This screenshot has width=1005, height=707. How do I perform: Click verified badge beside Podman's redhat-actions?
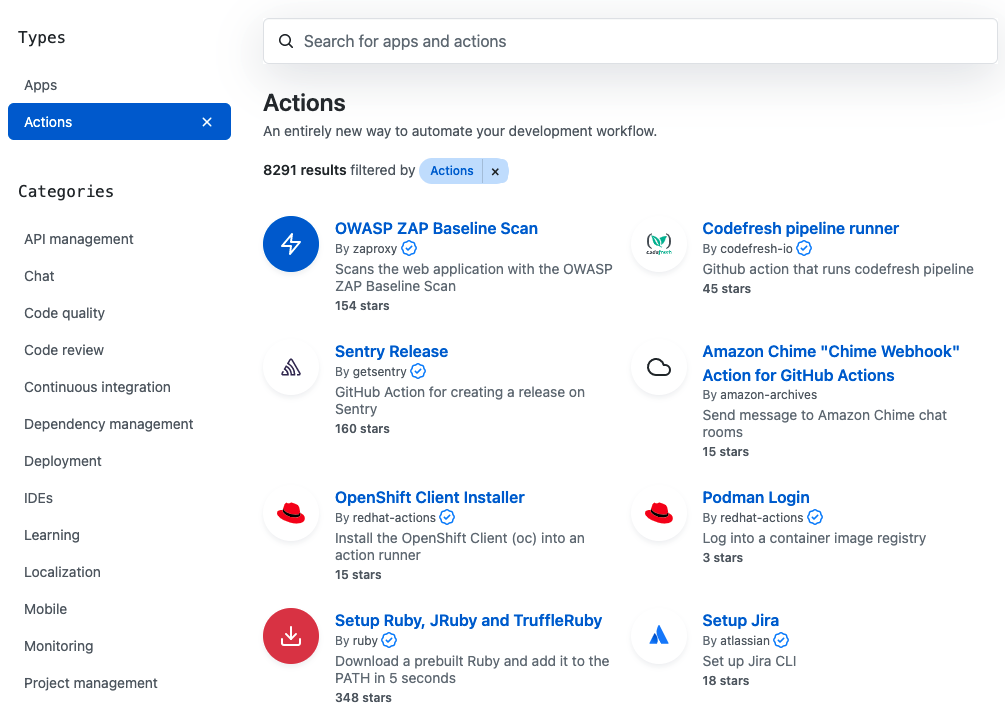815,517
